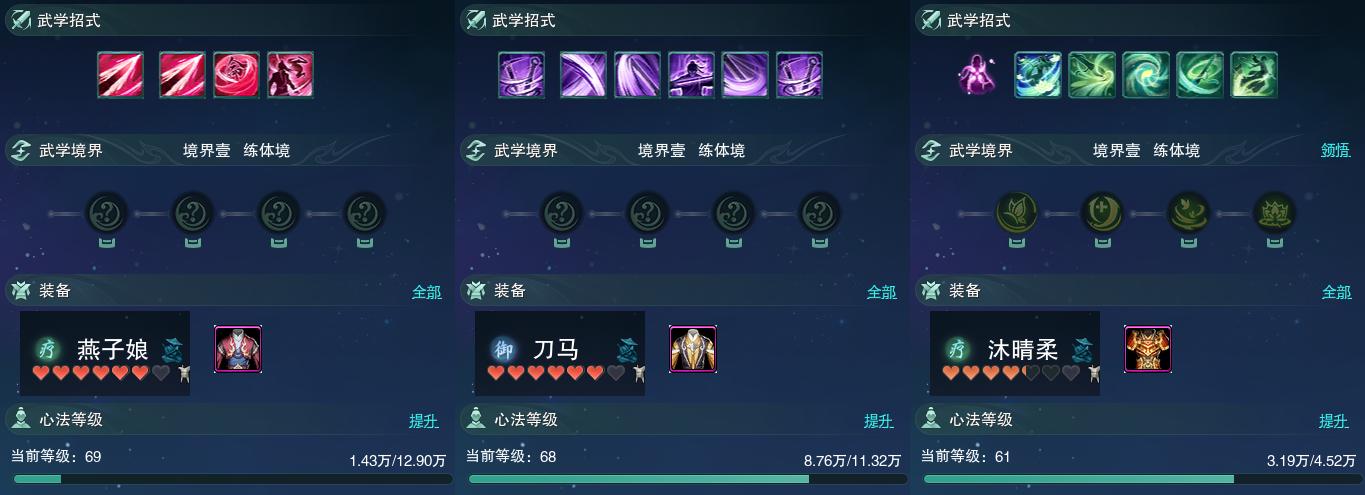
Task: Select the red rose skill icon
Action: point(236,75)
